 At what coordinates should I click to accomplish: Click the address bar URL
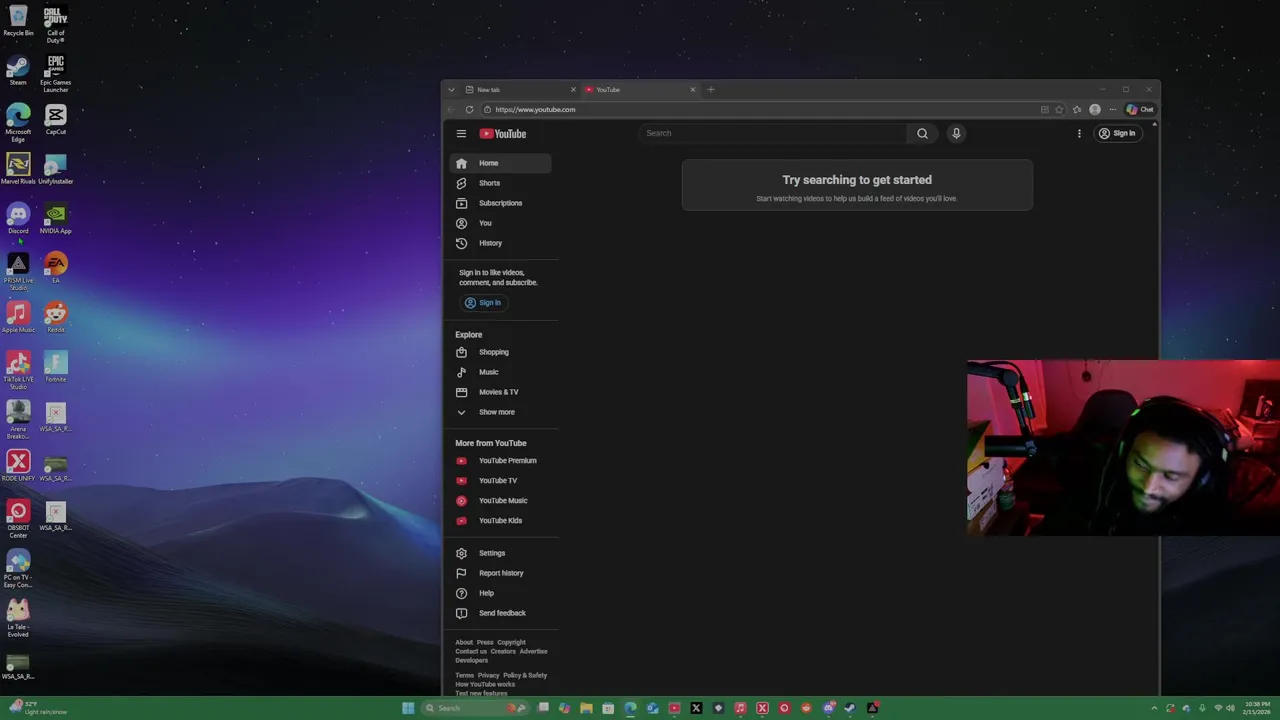coord(535,110)
